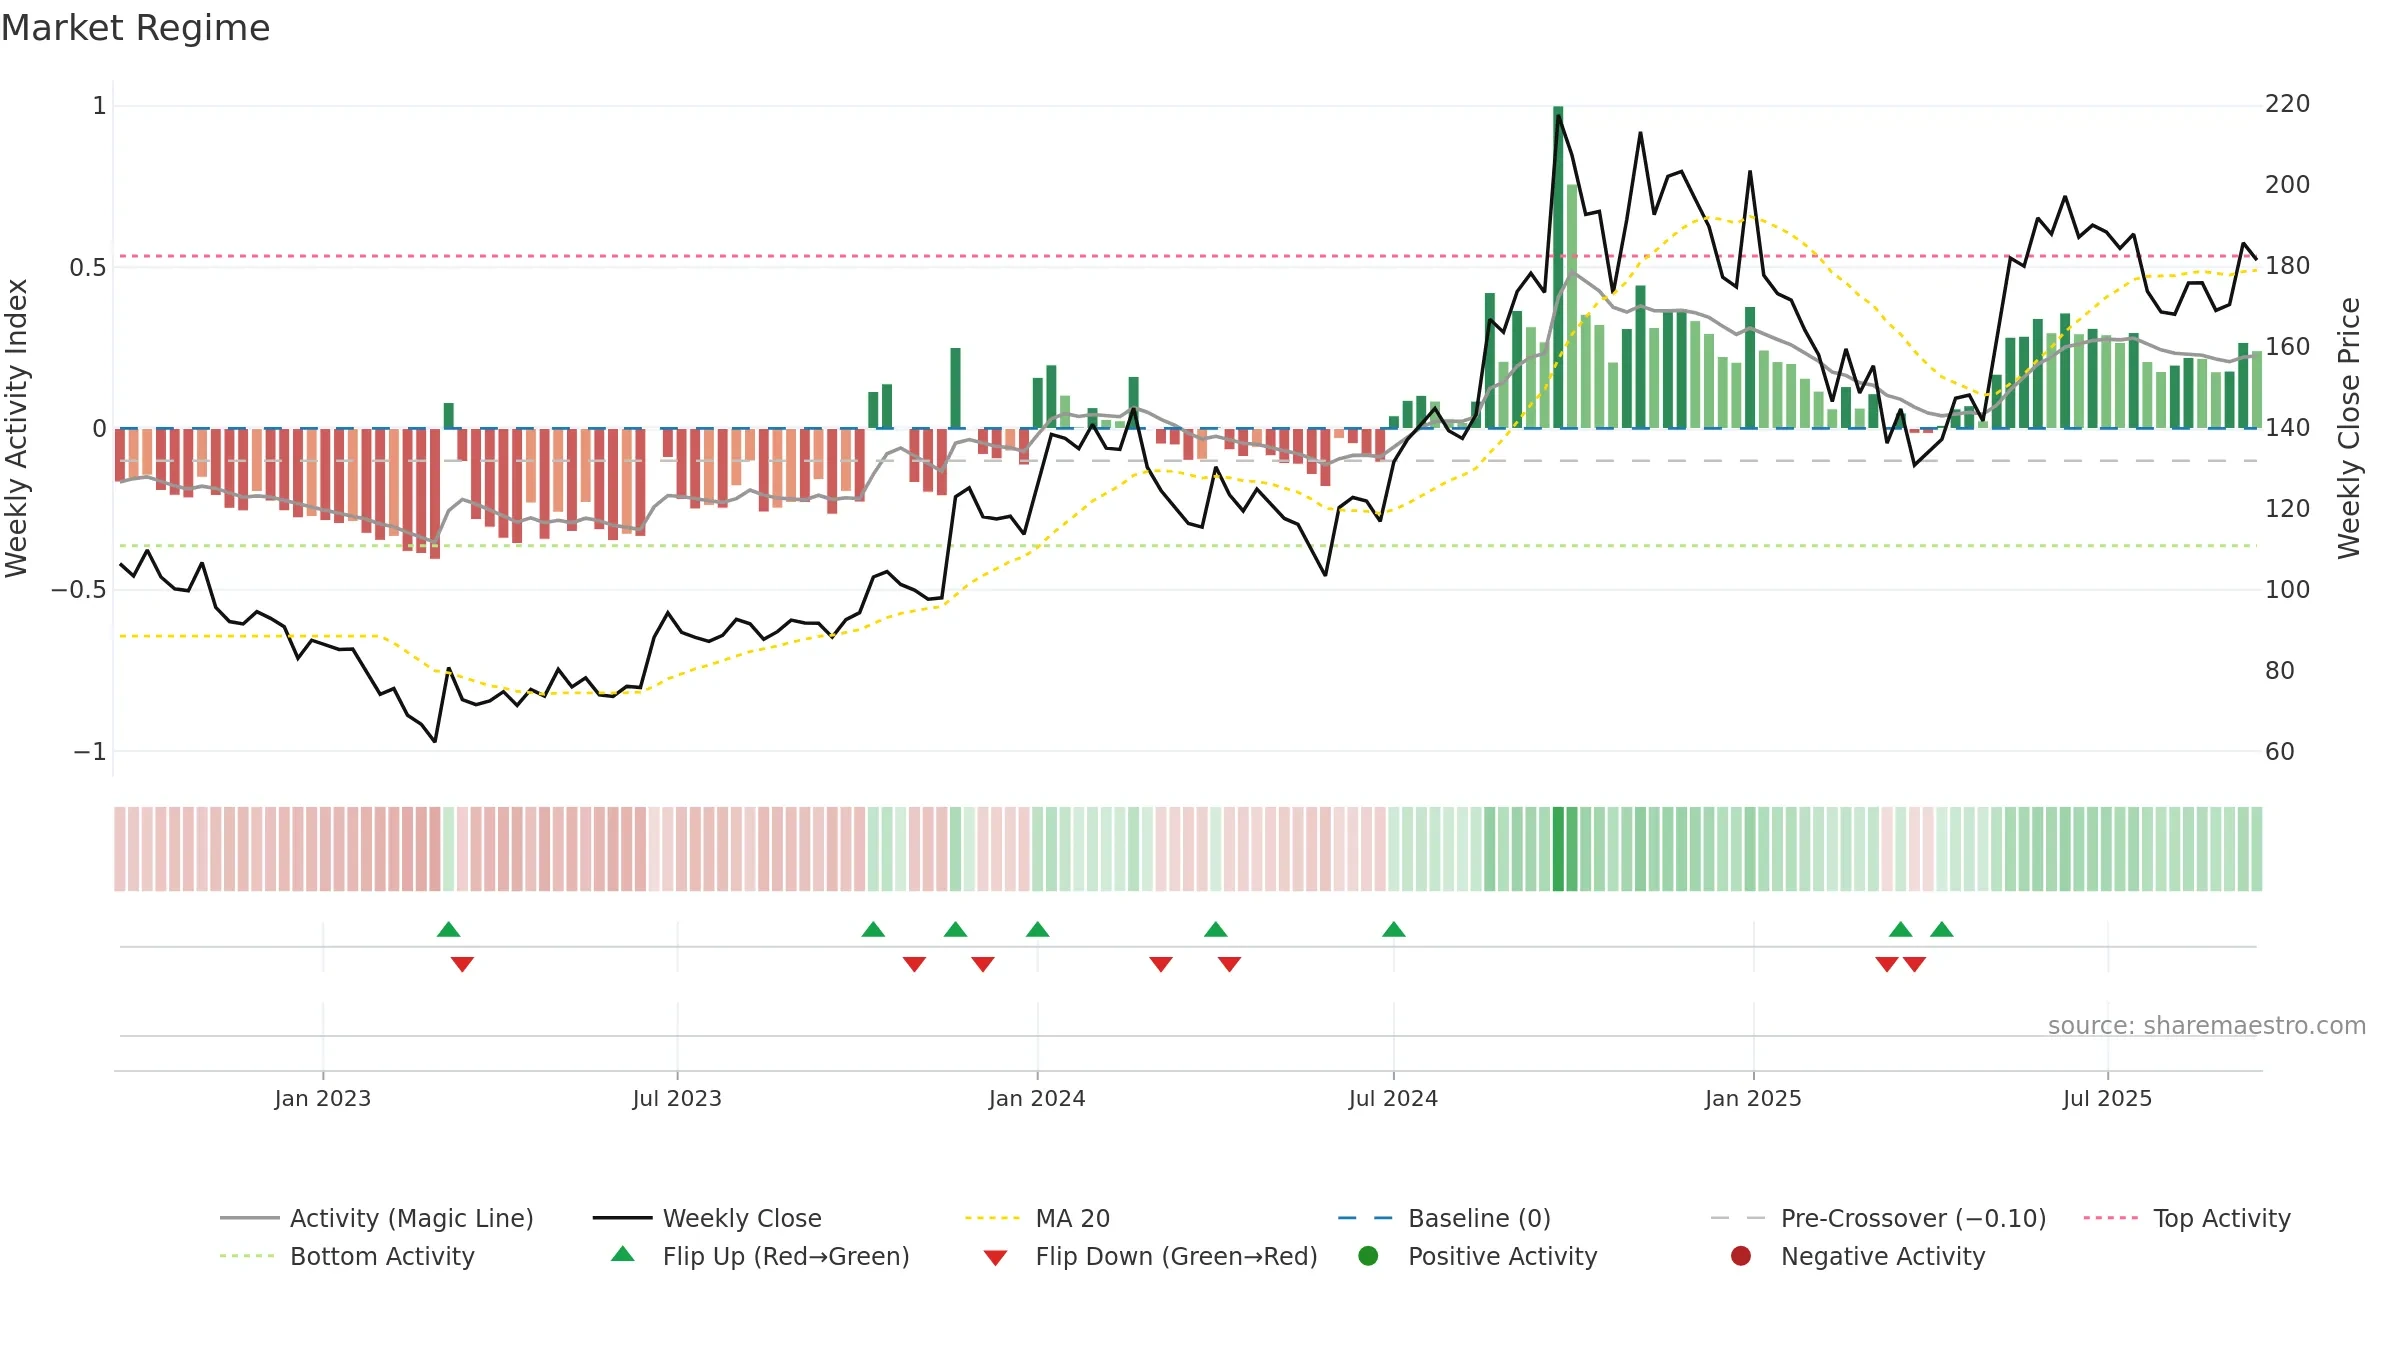Select the earliest green flip-up triangle in 2023
Image resolution: width=2400 pixels, height=1350 pixels.
[x=448, y=929]
